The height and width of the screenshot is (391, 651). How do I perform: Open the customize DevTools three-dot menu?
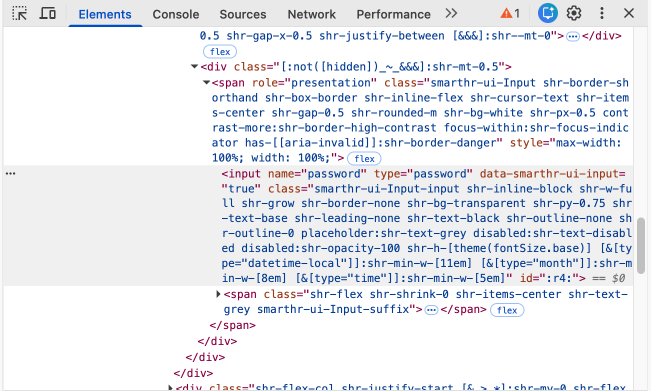pyautogui.click(x=602, y=14)
